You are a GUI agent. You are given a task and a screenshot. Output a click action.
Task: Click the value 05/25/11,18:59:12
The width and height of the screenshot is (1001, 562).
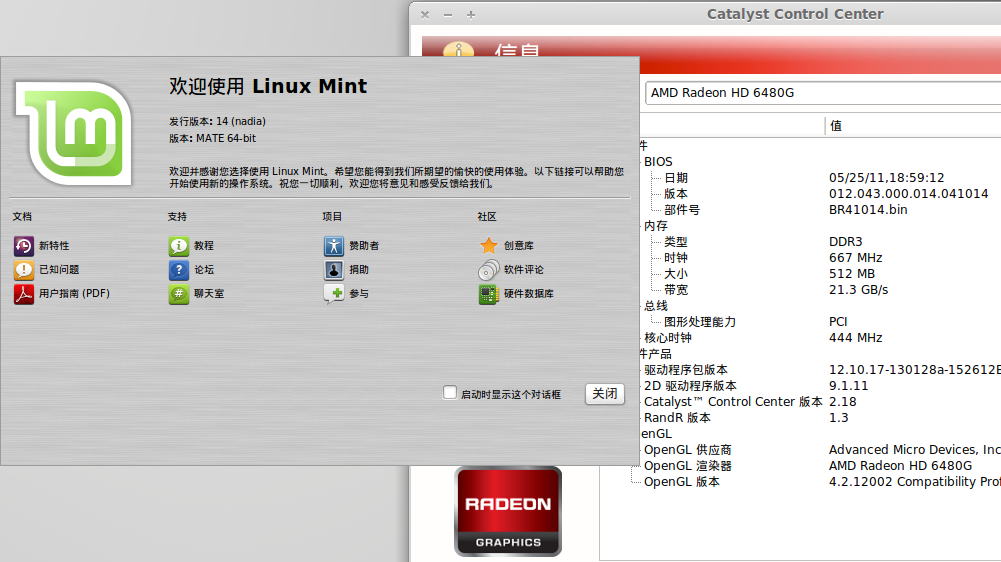click(887, 178)
